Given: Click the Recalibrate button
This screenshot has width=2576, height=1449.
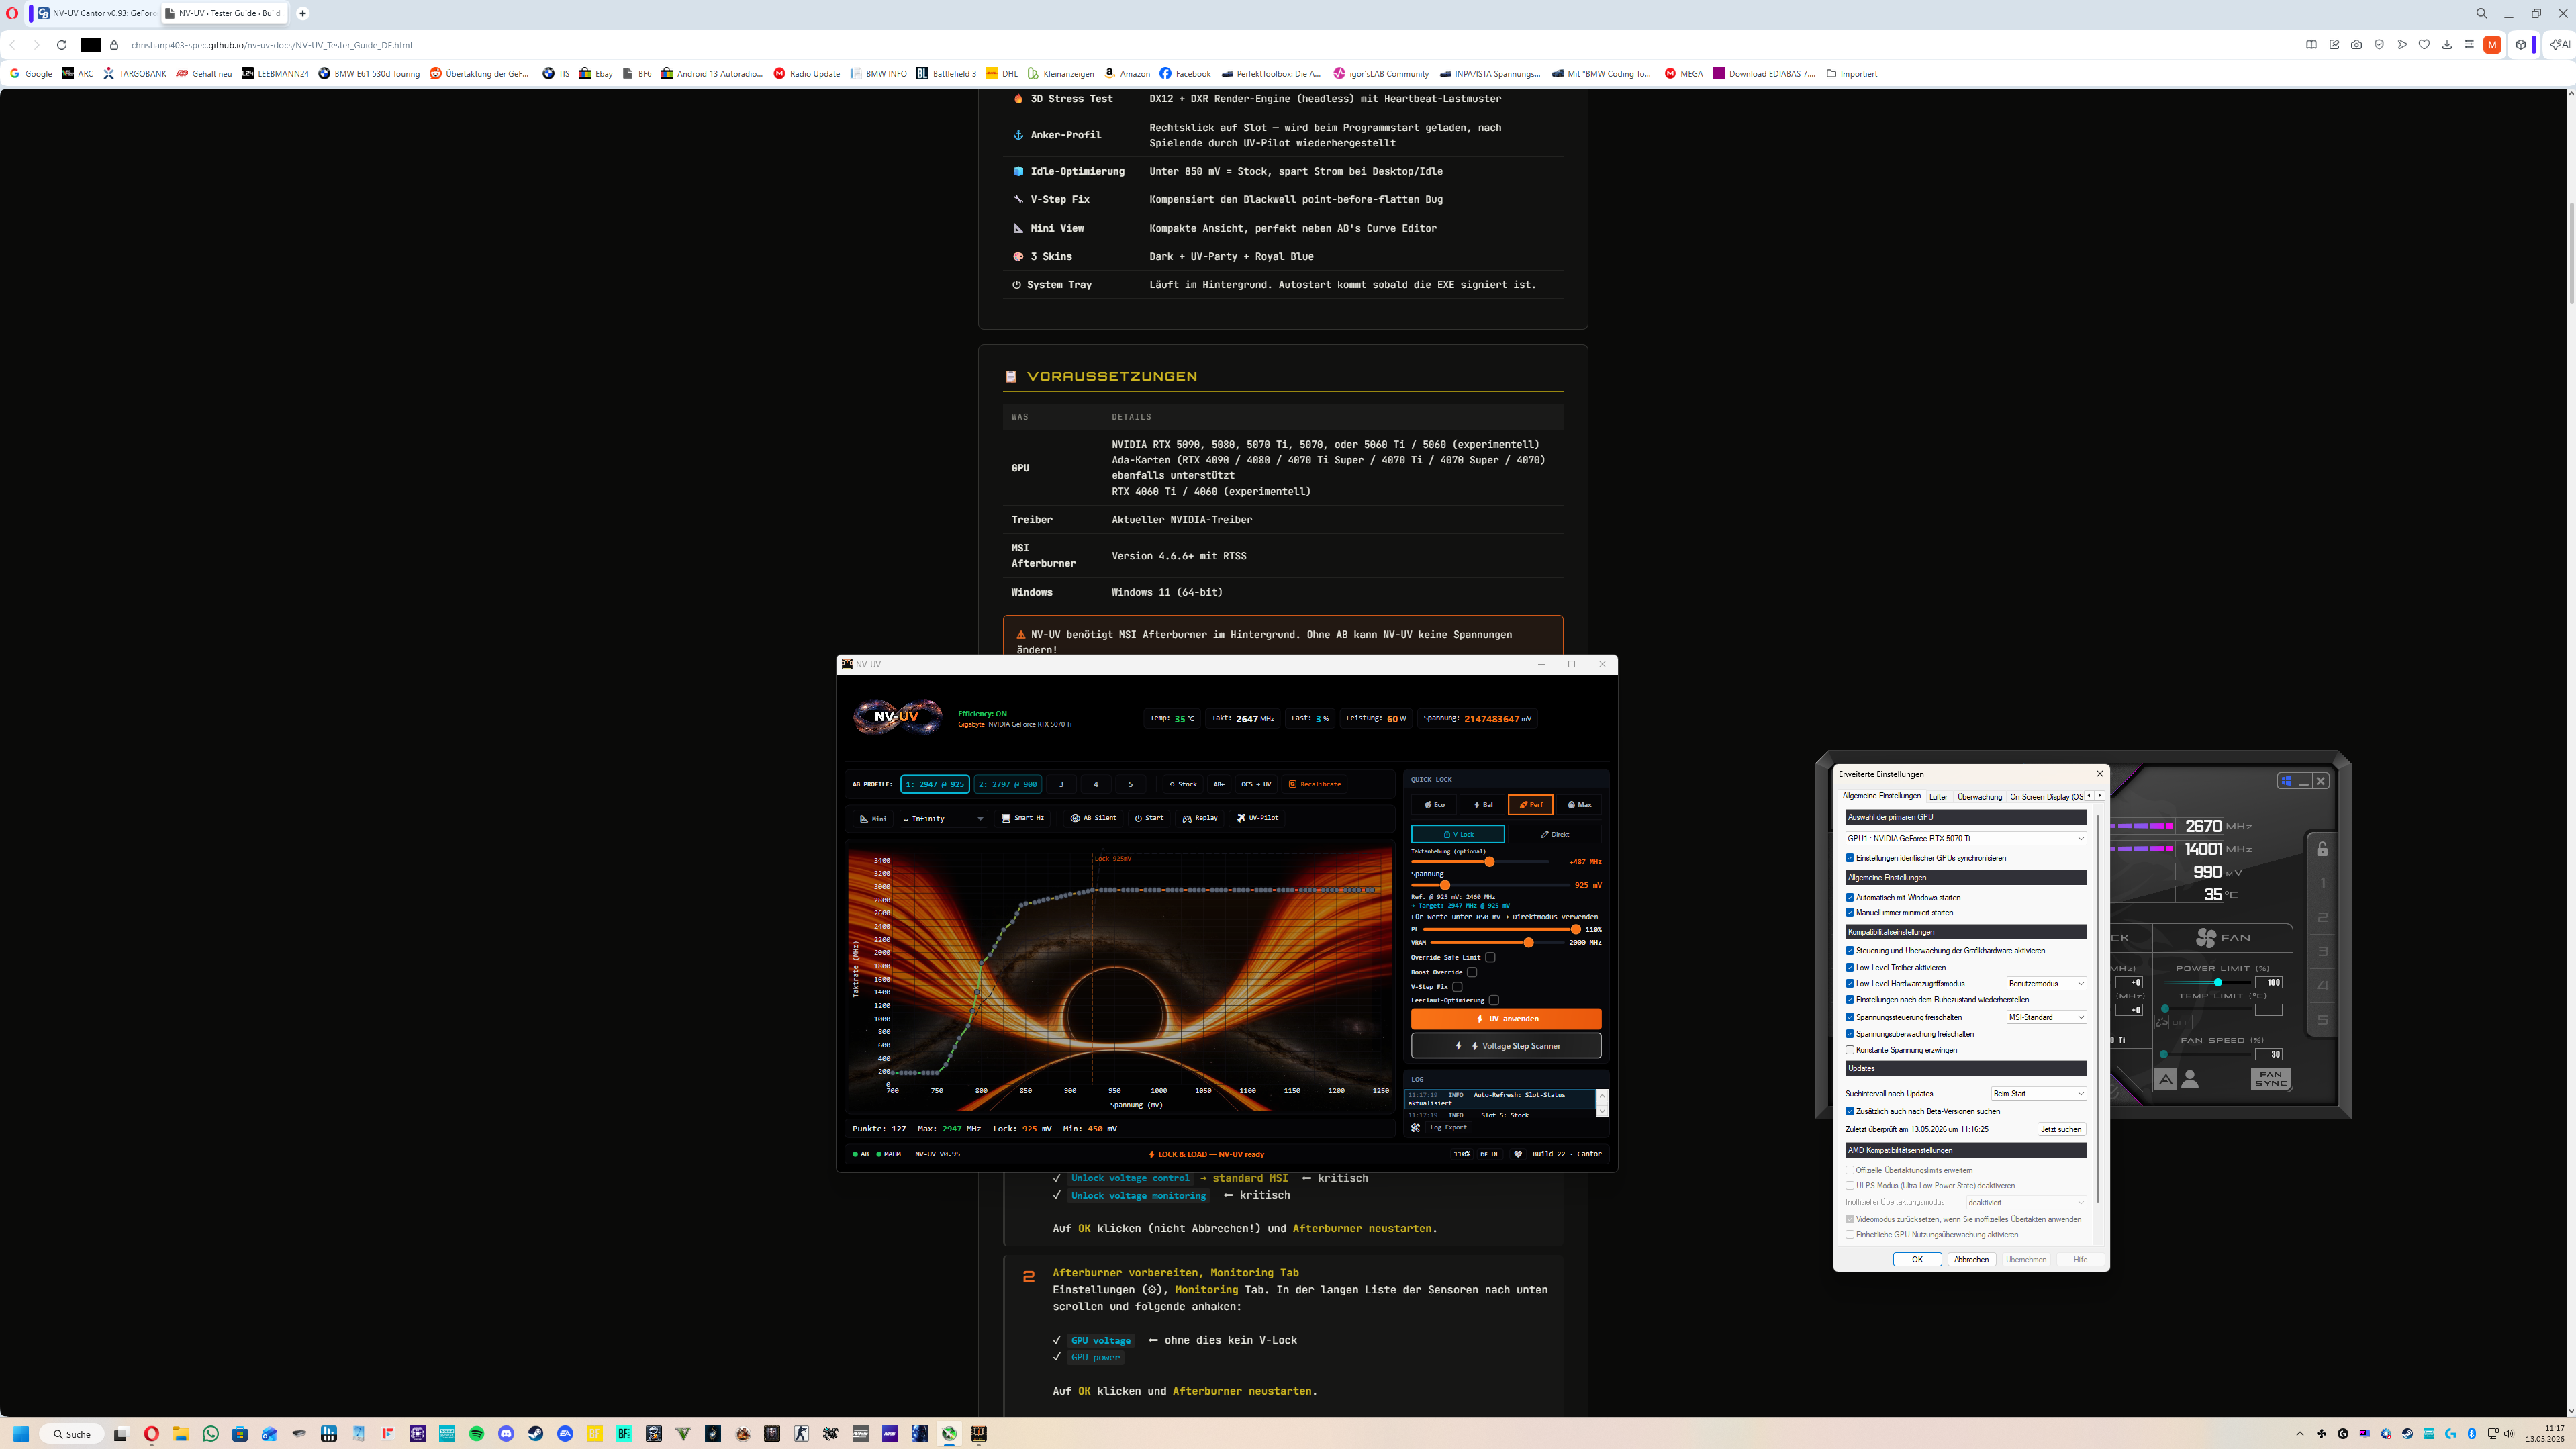Looking at the screenshot, I should [x=1315, y=784].
